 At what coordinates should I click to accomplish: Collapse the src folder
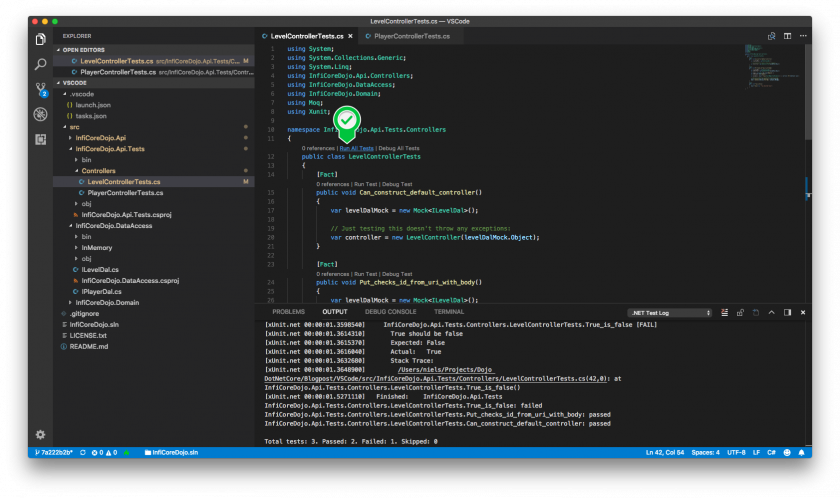(153, 127)
